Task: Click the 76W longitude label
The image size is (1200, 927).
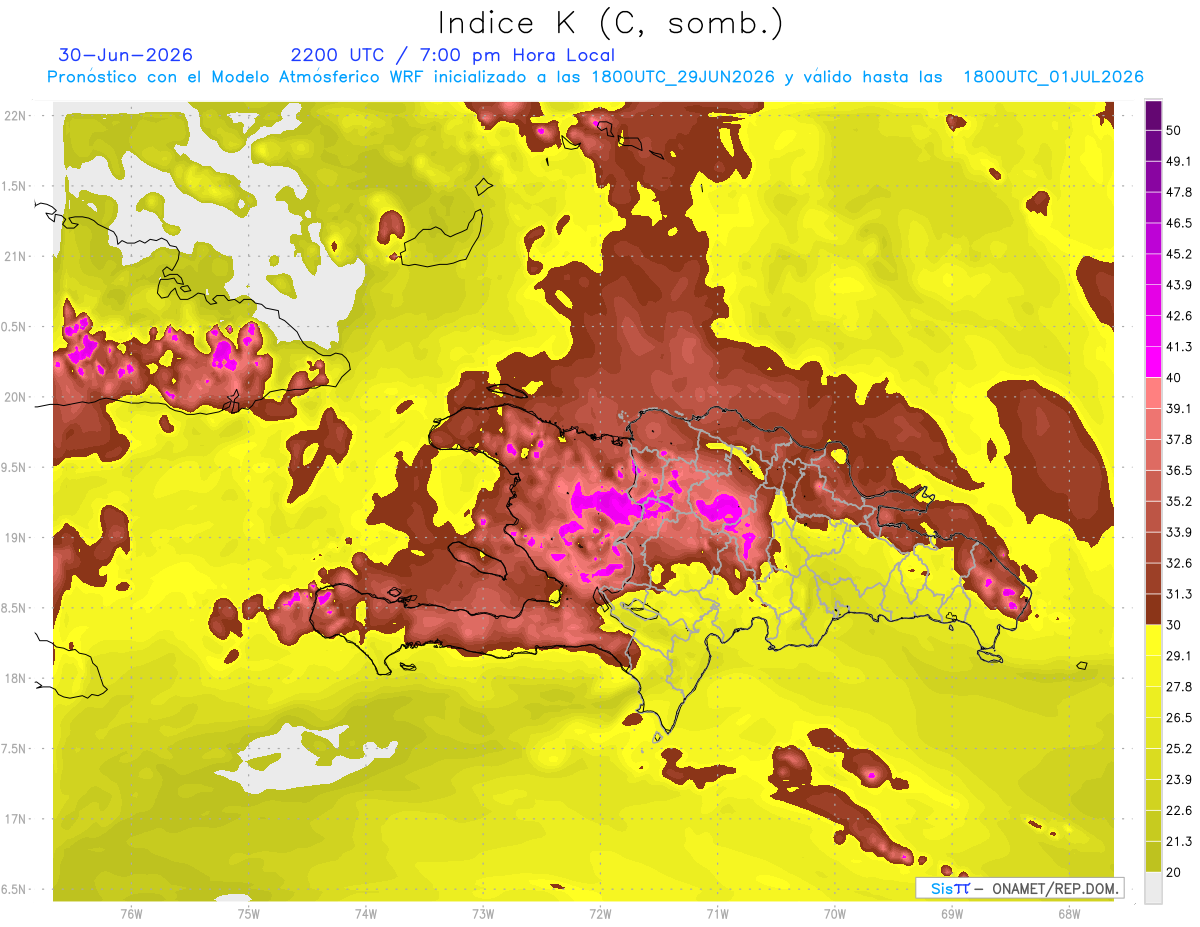Action: [131, 914]
